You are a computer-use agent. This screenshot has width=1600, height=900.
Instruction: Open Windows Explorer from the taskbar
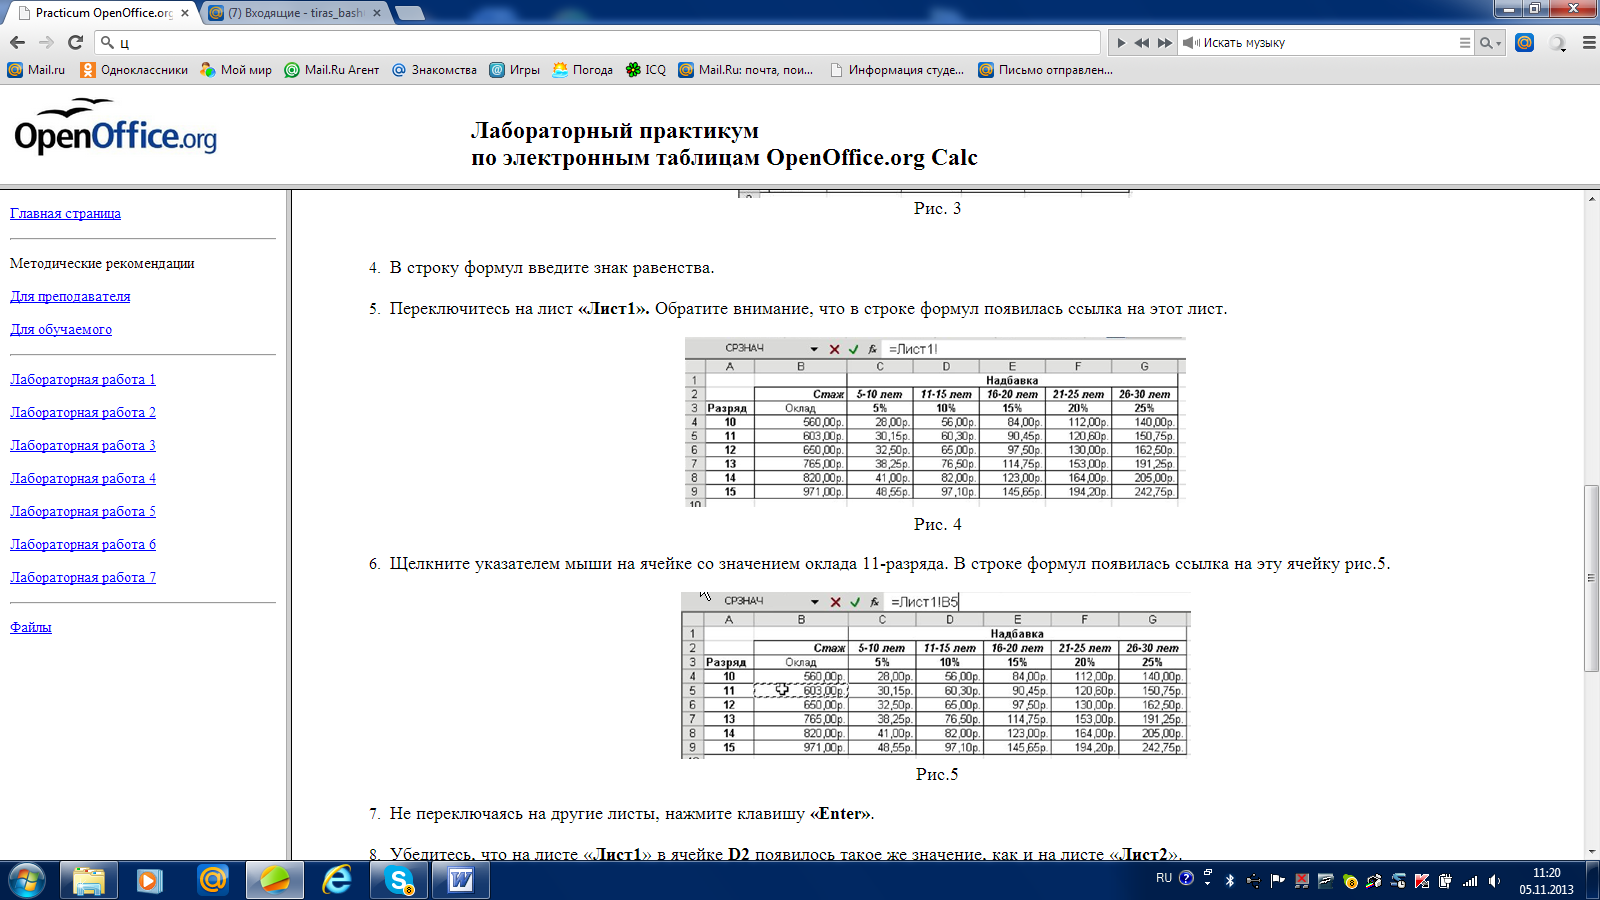click(x=88, y=881)
